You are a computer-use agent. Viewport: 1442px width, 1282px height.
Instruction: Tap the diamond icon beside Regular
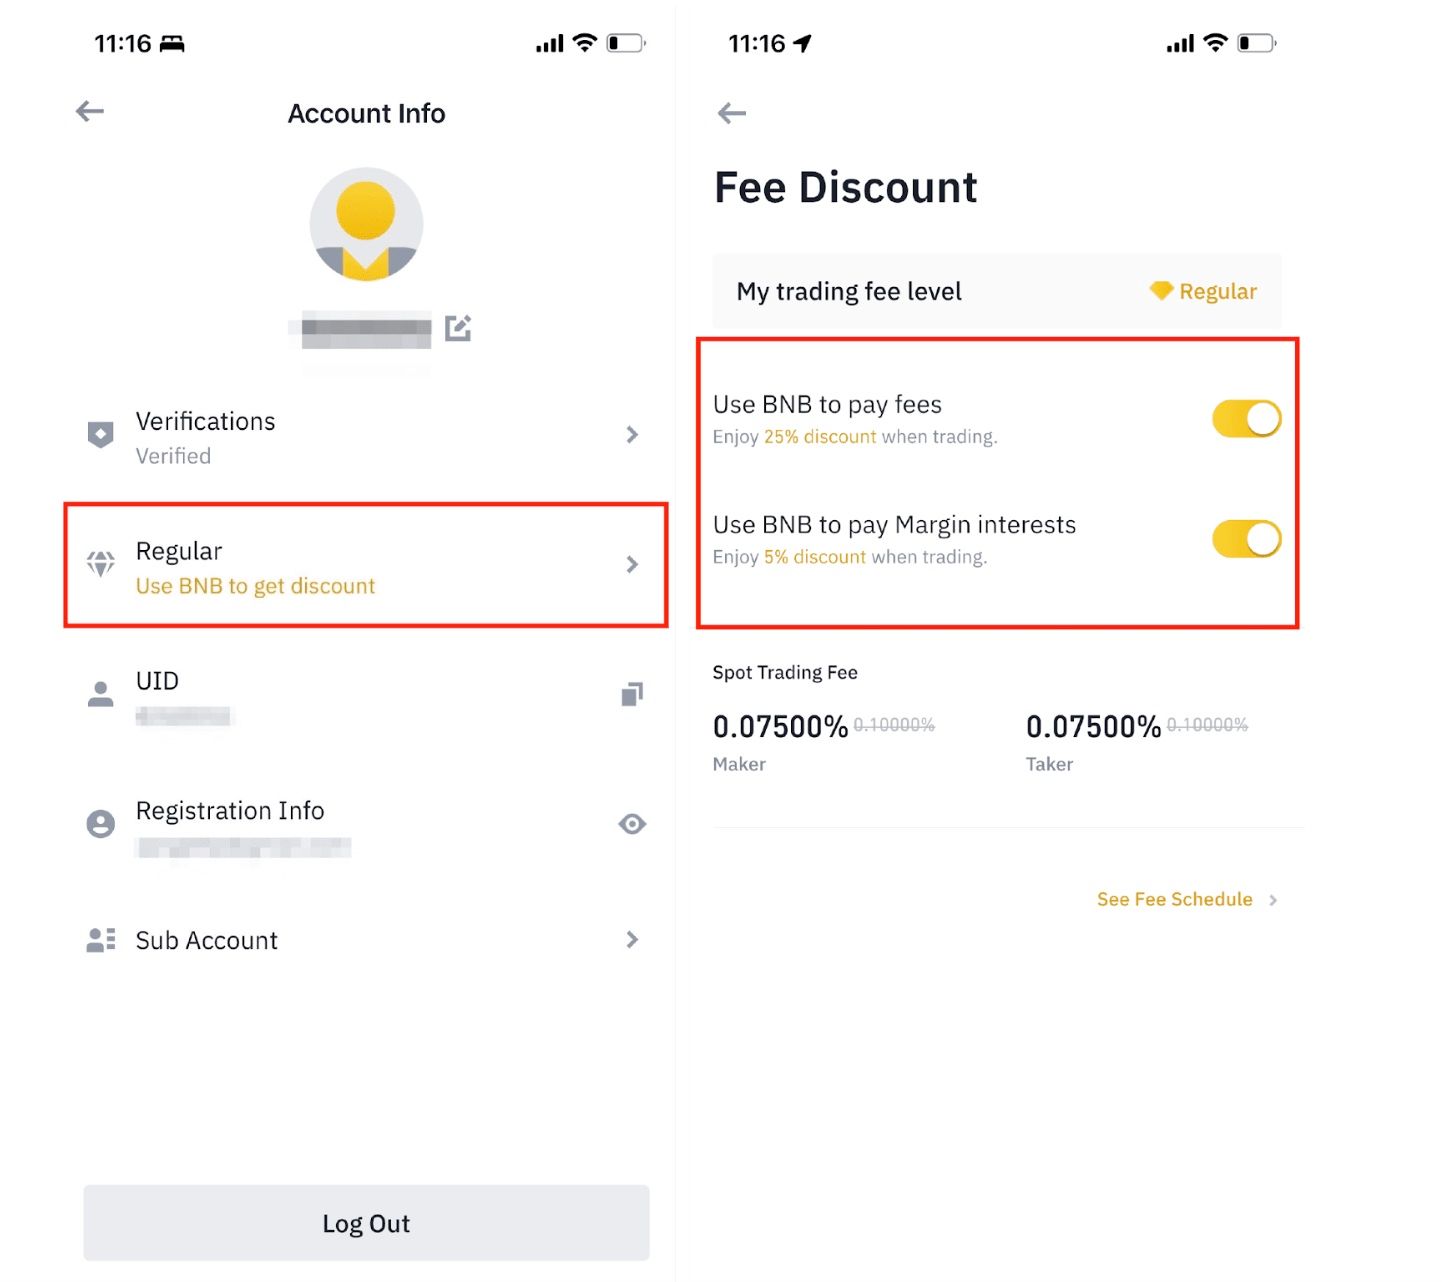100,564
